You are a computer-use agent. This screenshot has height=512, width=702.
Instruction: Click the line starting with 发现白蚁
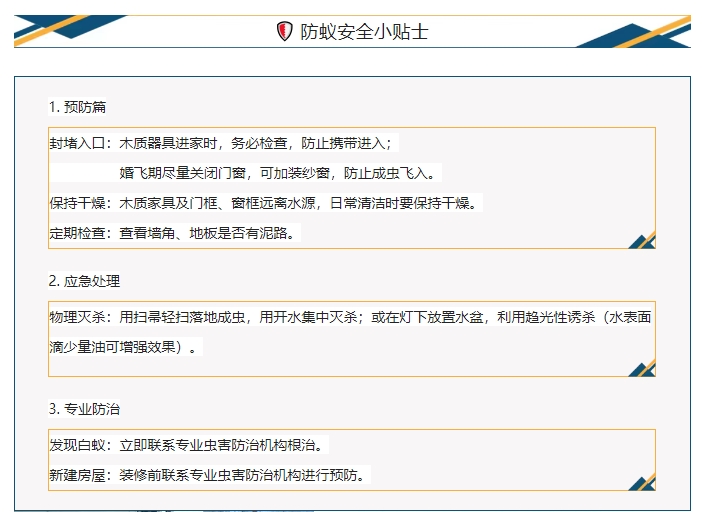(x=187, y=445)
